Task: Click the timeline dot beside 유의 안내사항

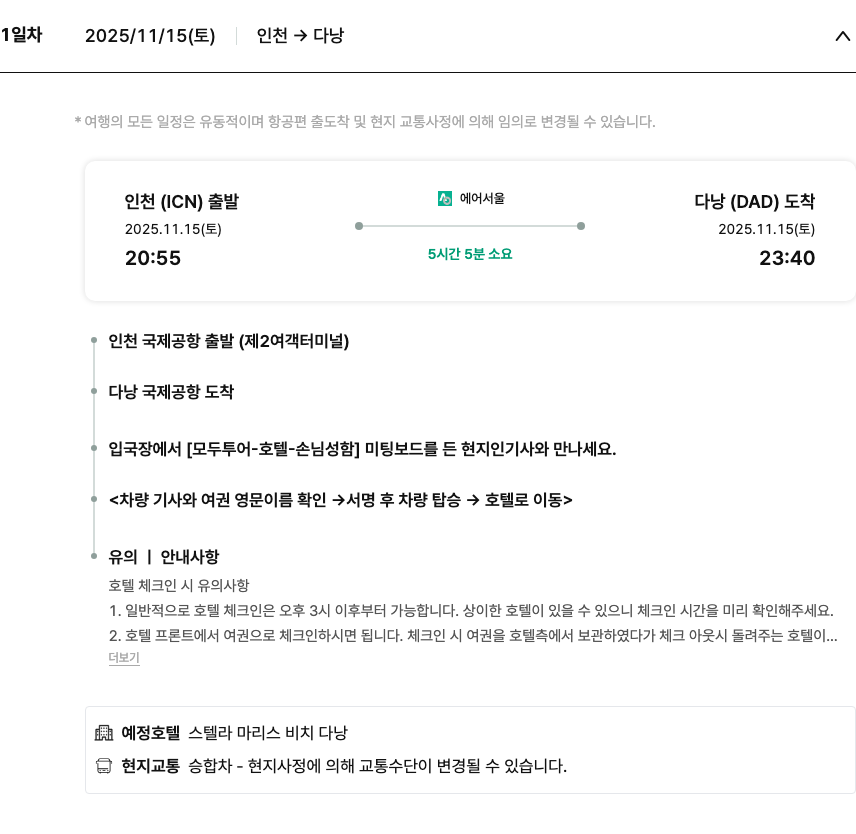Action: (94, 556)
